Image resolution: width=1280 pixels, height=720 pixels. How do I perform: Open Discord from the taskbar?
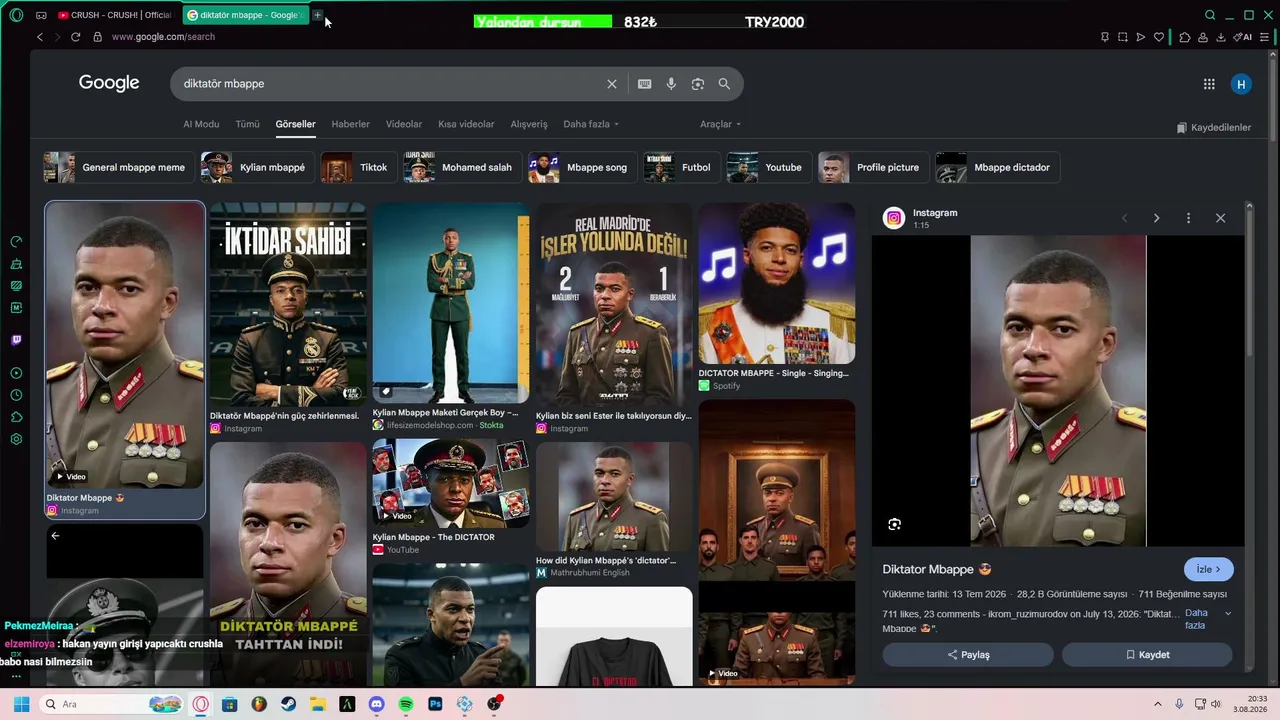click(376, 704)
